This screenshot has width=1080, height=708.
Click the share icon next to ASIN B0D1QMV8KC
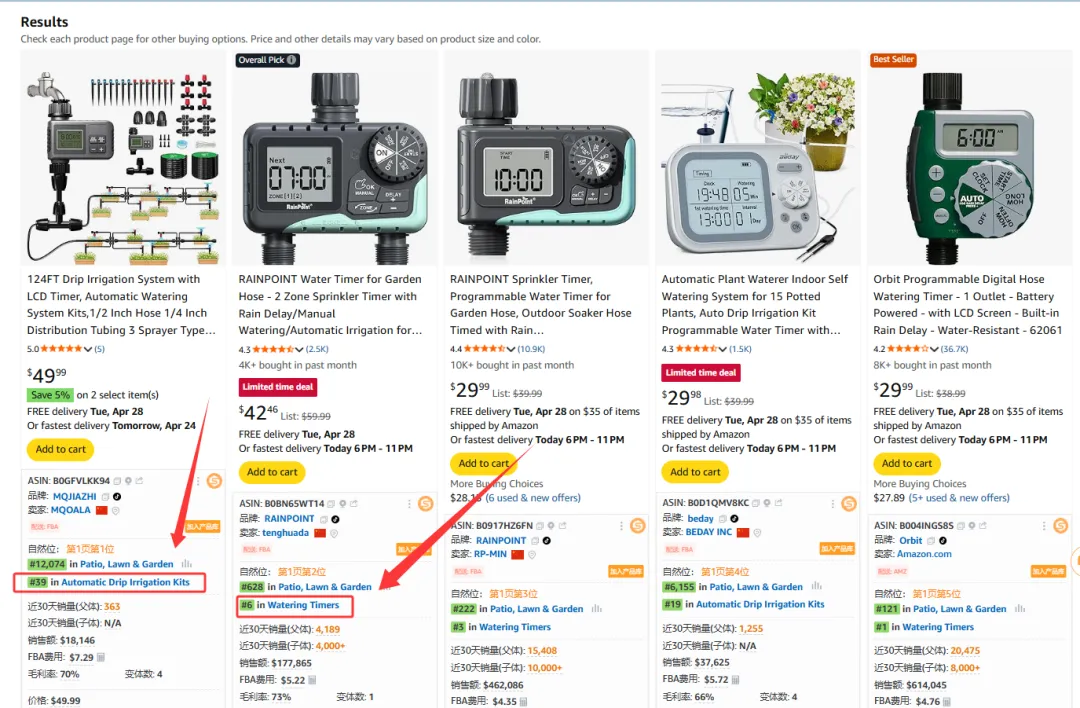tap(778, 503)
